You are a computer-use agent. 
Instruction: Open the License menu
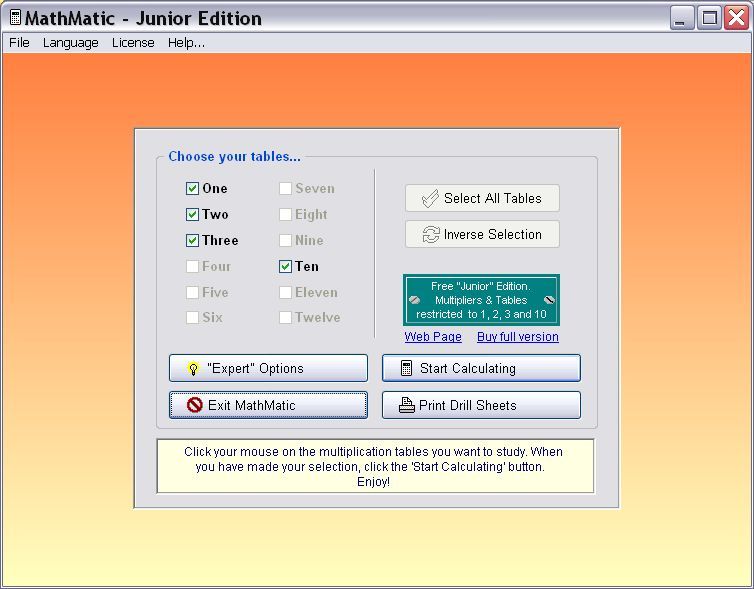point(133,43)
